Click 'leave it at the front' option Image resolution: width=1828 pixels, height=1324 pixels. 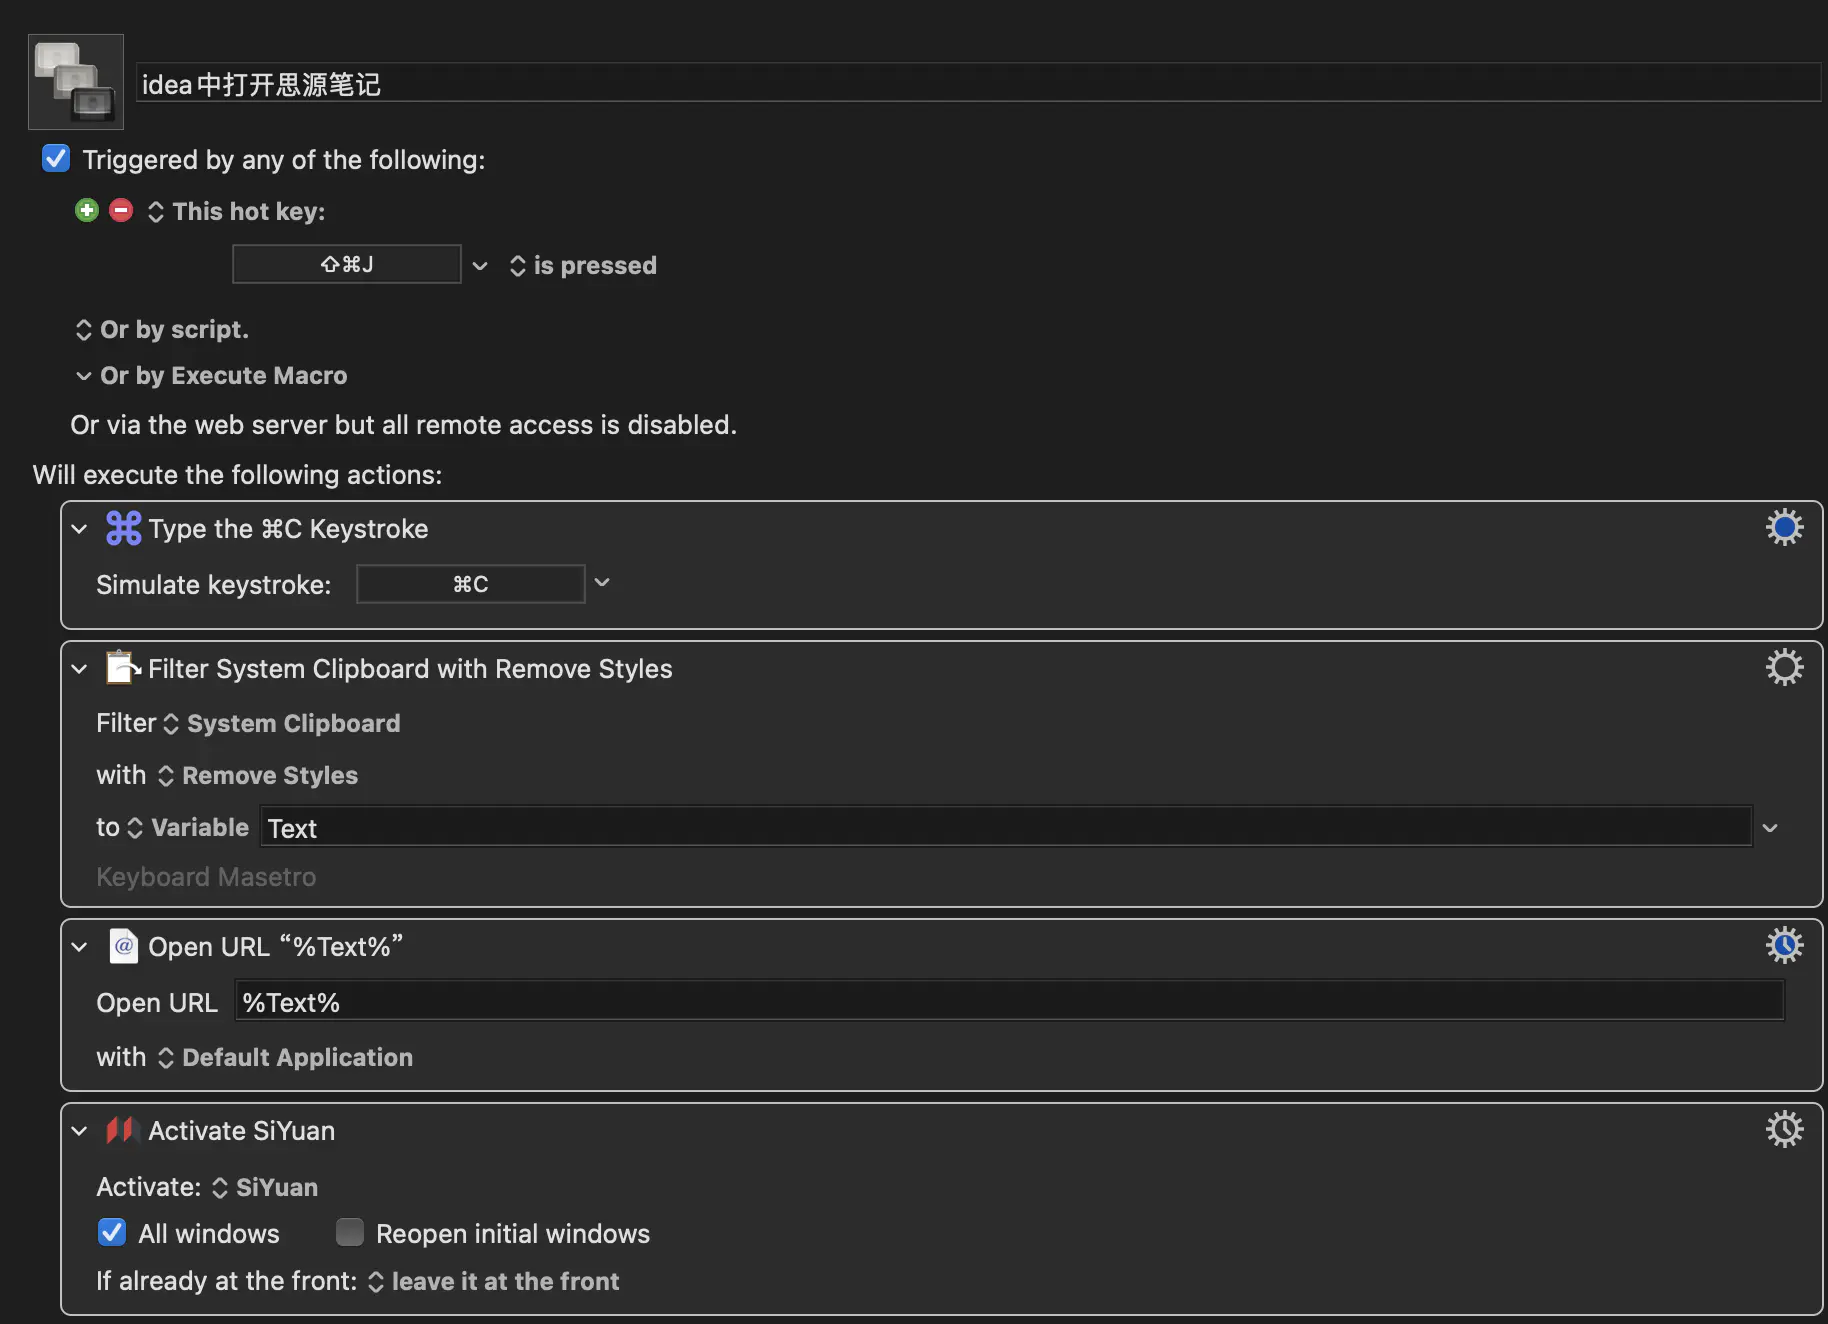tap(494, 1282)
